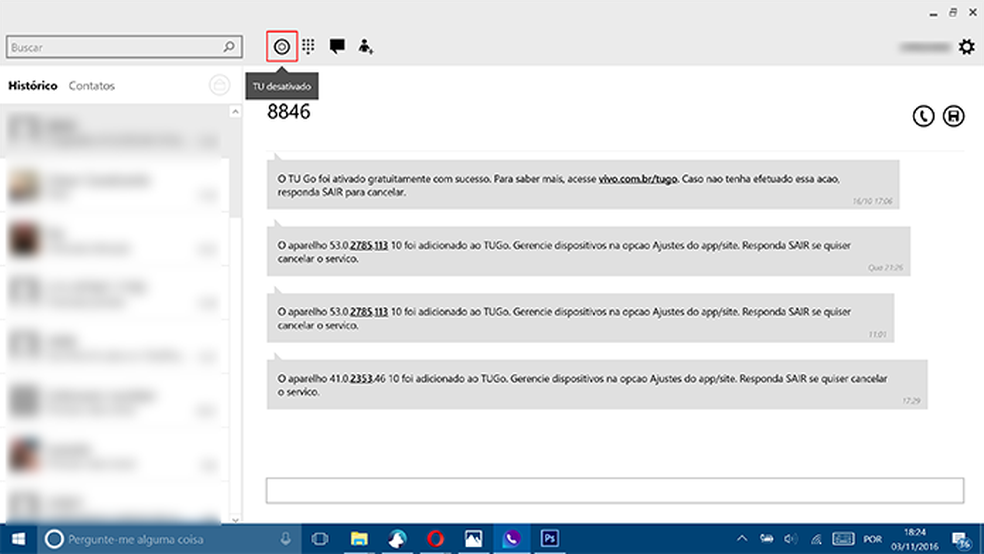Open the Windows Start menu

pyautogui.click(x=18, y=539)
